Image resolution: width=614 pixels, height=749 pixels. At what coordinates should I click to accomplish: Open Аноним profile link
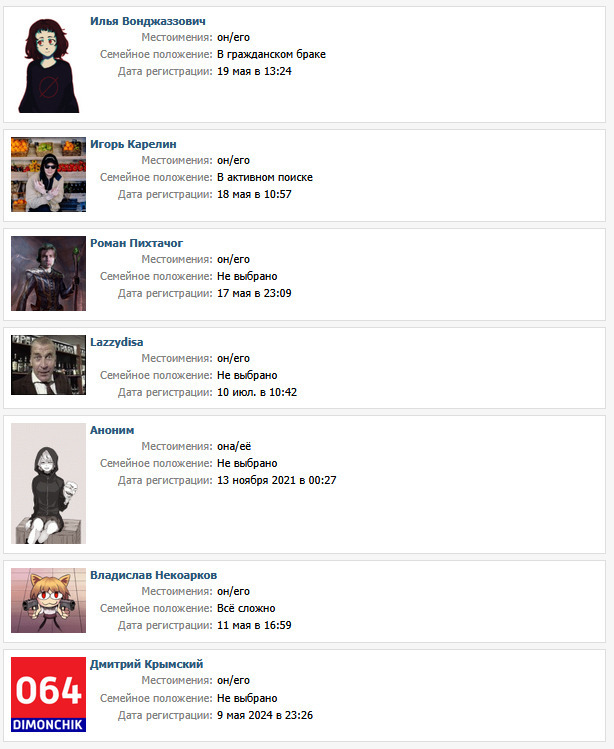point(112,429)
